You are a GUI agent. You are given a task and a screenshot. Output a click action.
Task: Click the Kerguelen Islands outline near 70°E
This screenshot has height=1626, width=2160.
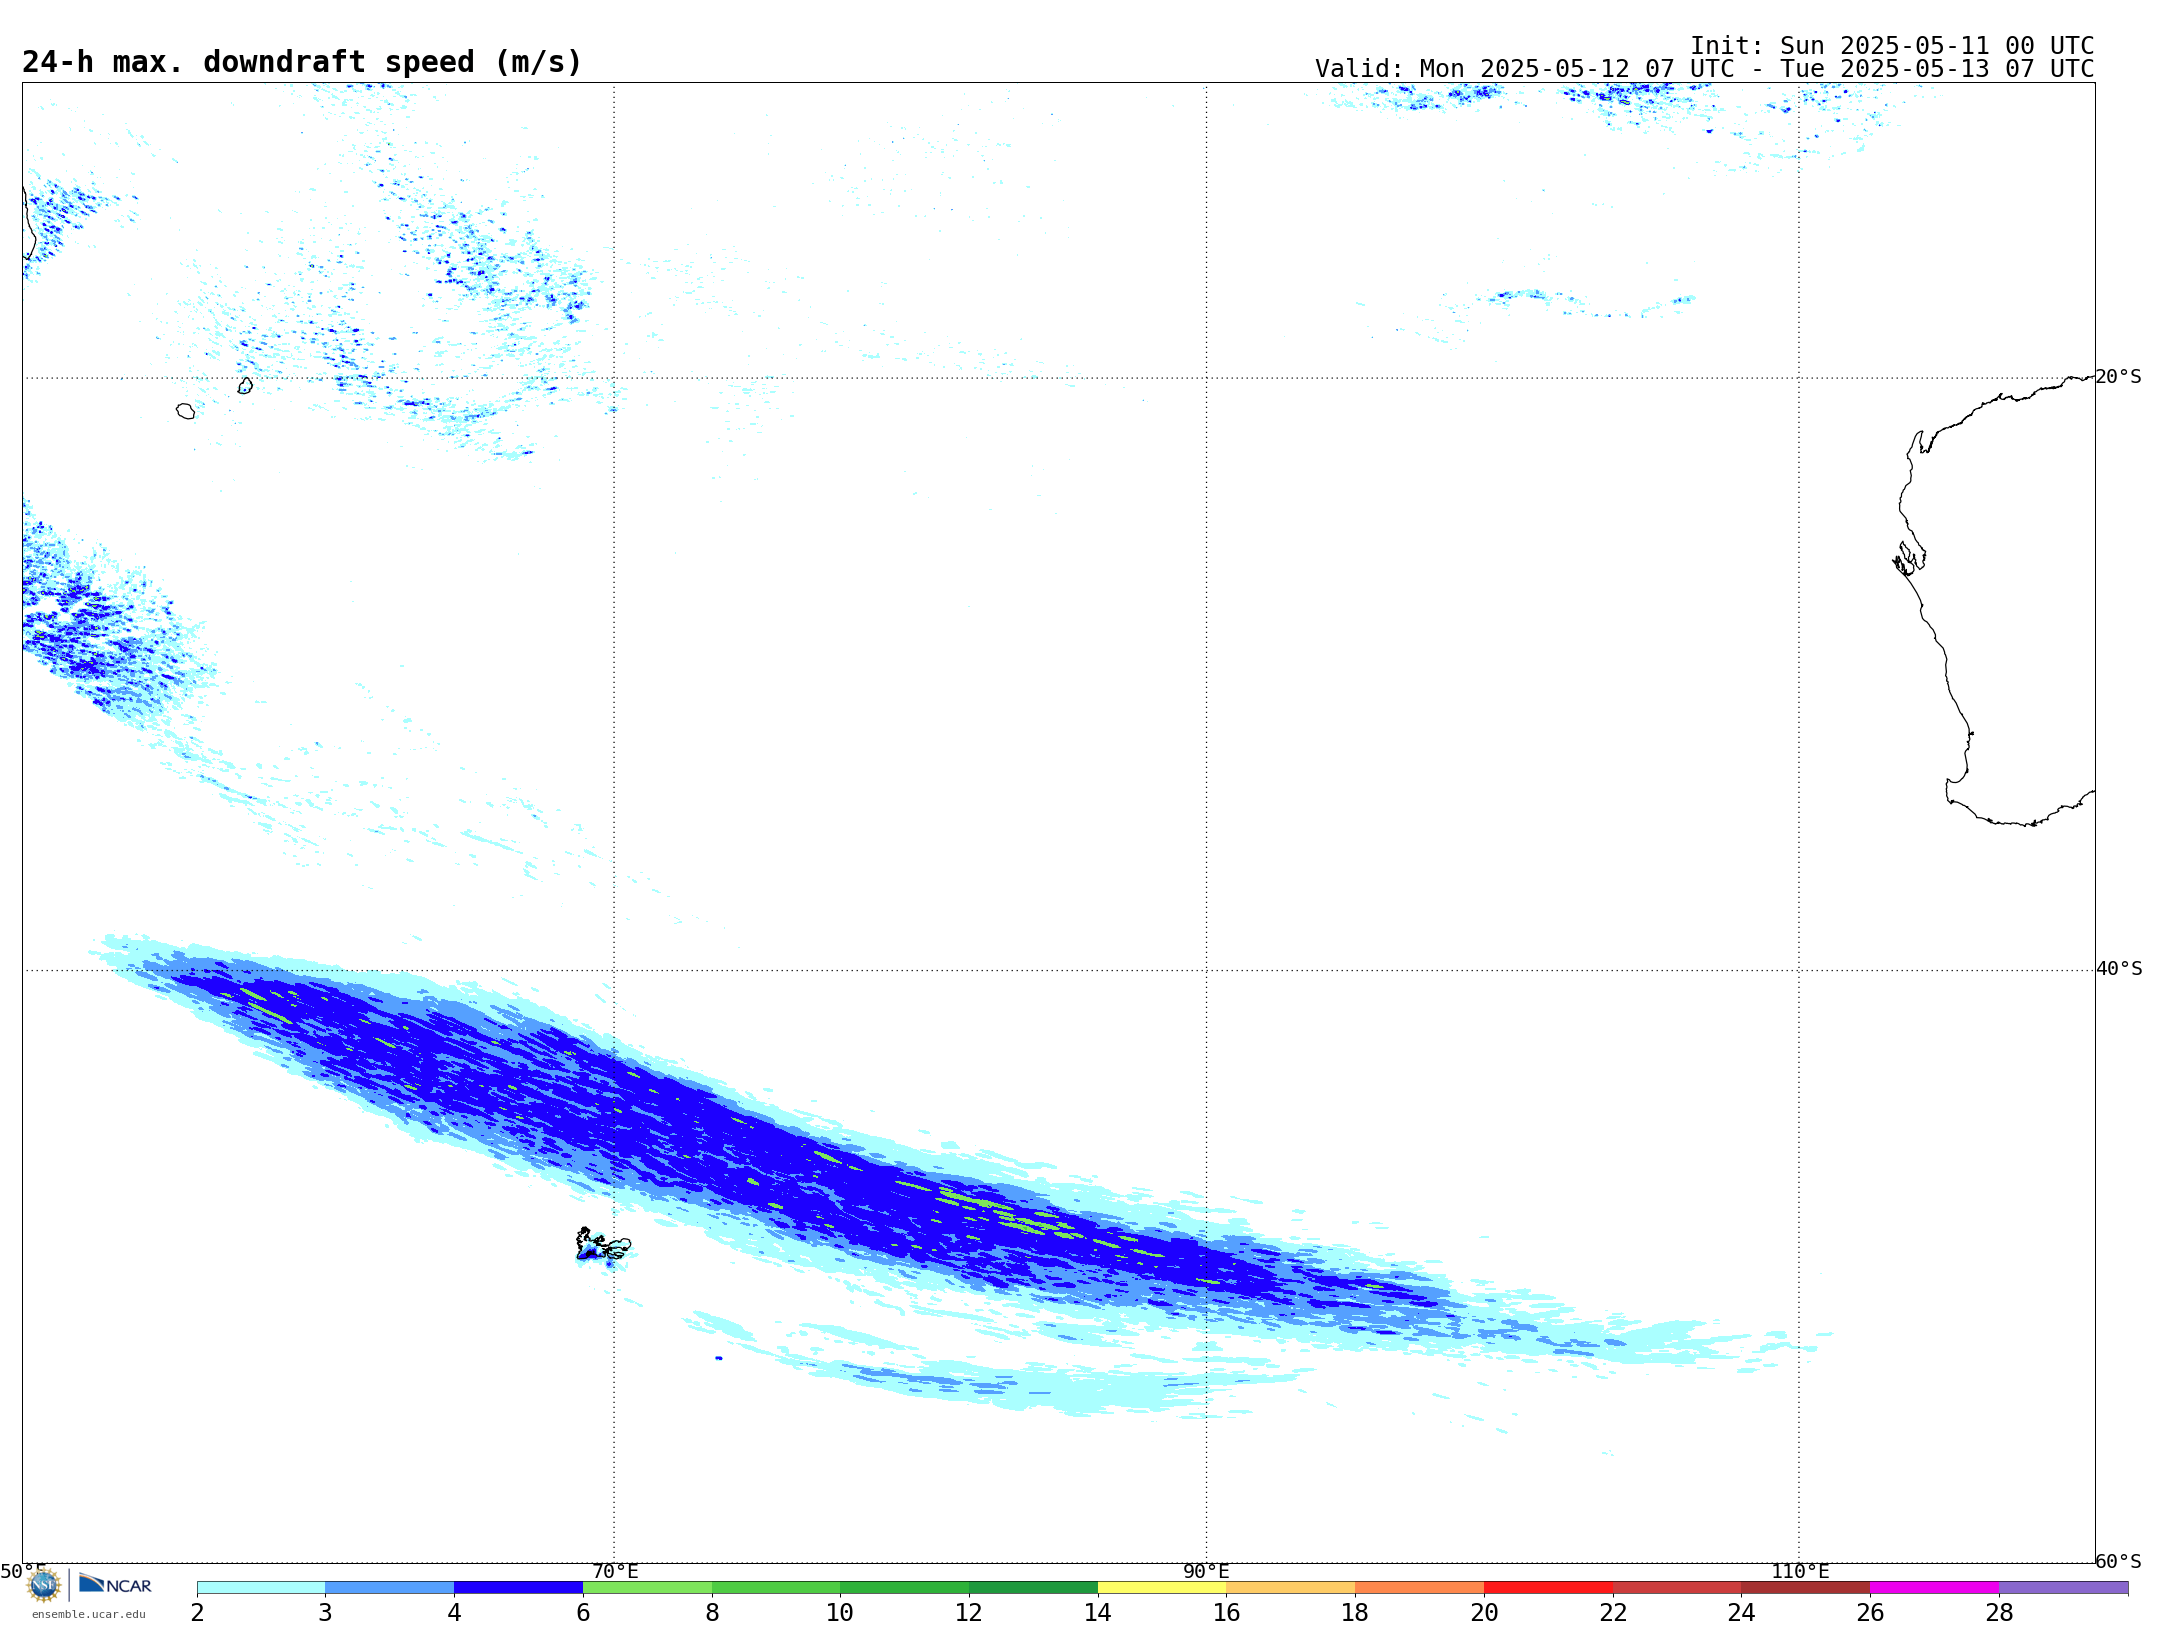point(602,1245)
